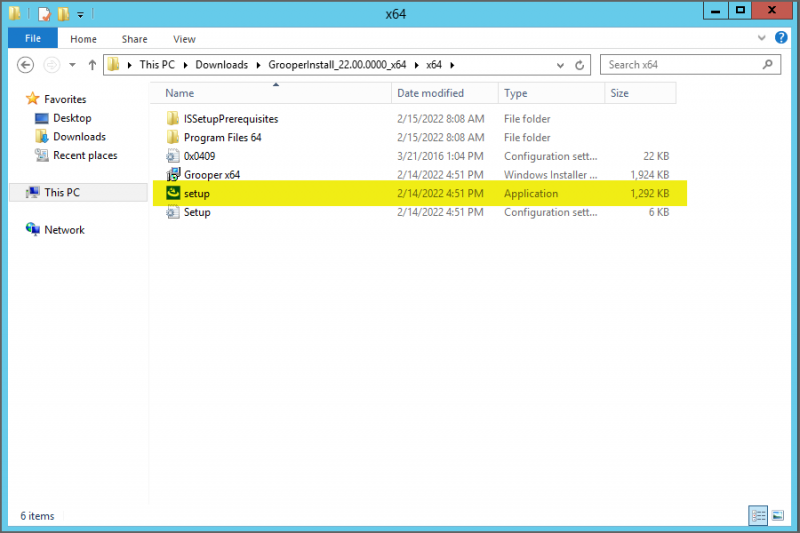Switch to Large icons view in status bar
The width and height of the screenshot is (800, 533).
(x=778, y=516)
